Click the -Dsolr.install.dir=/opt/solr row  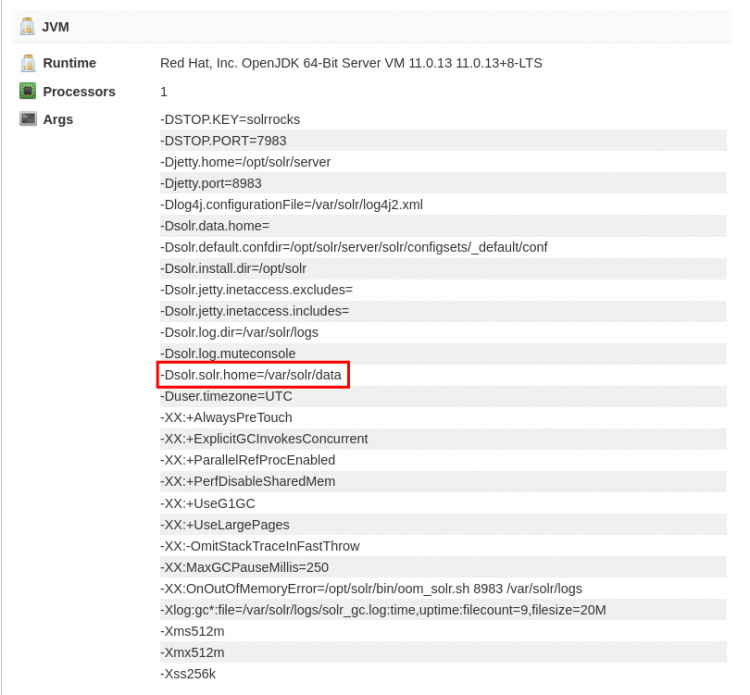point(233,269)
